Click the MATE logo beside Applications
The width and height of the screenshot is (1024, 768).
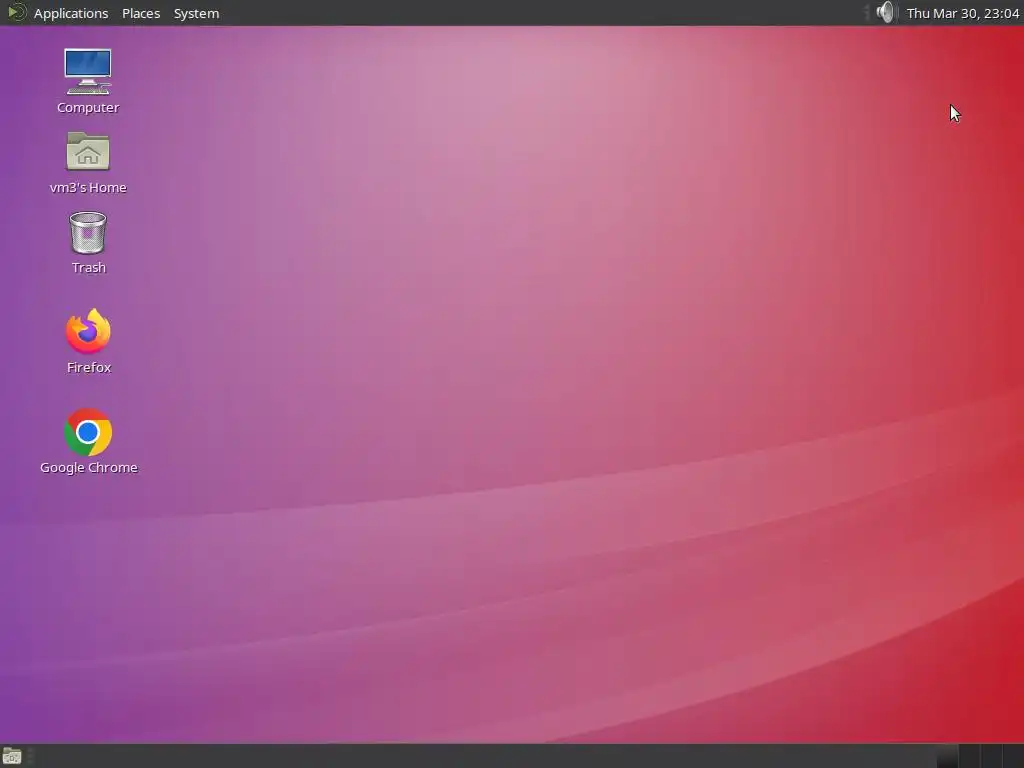point(16,12)
